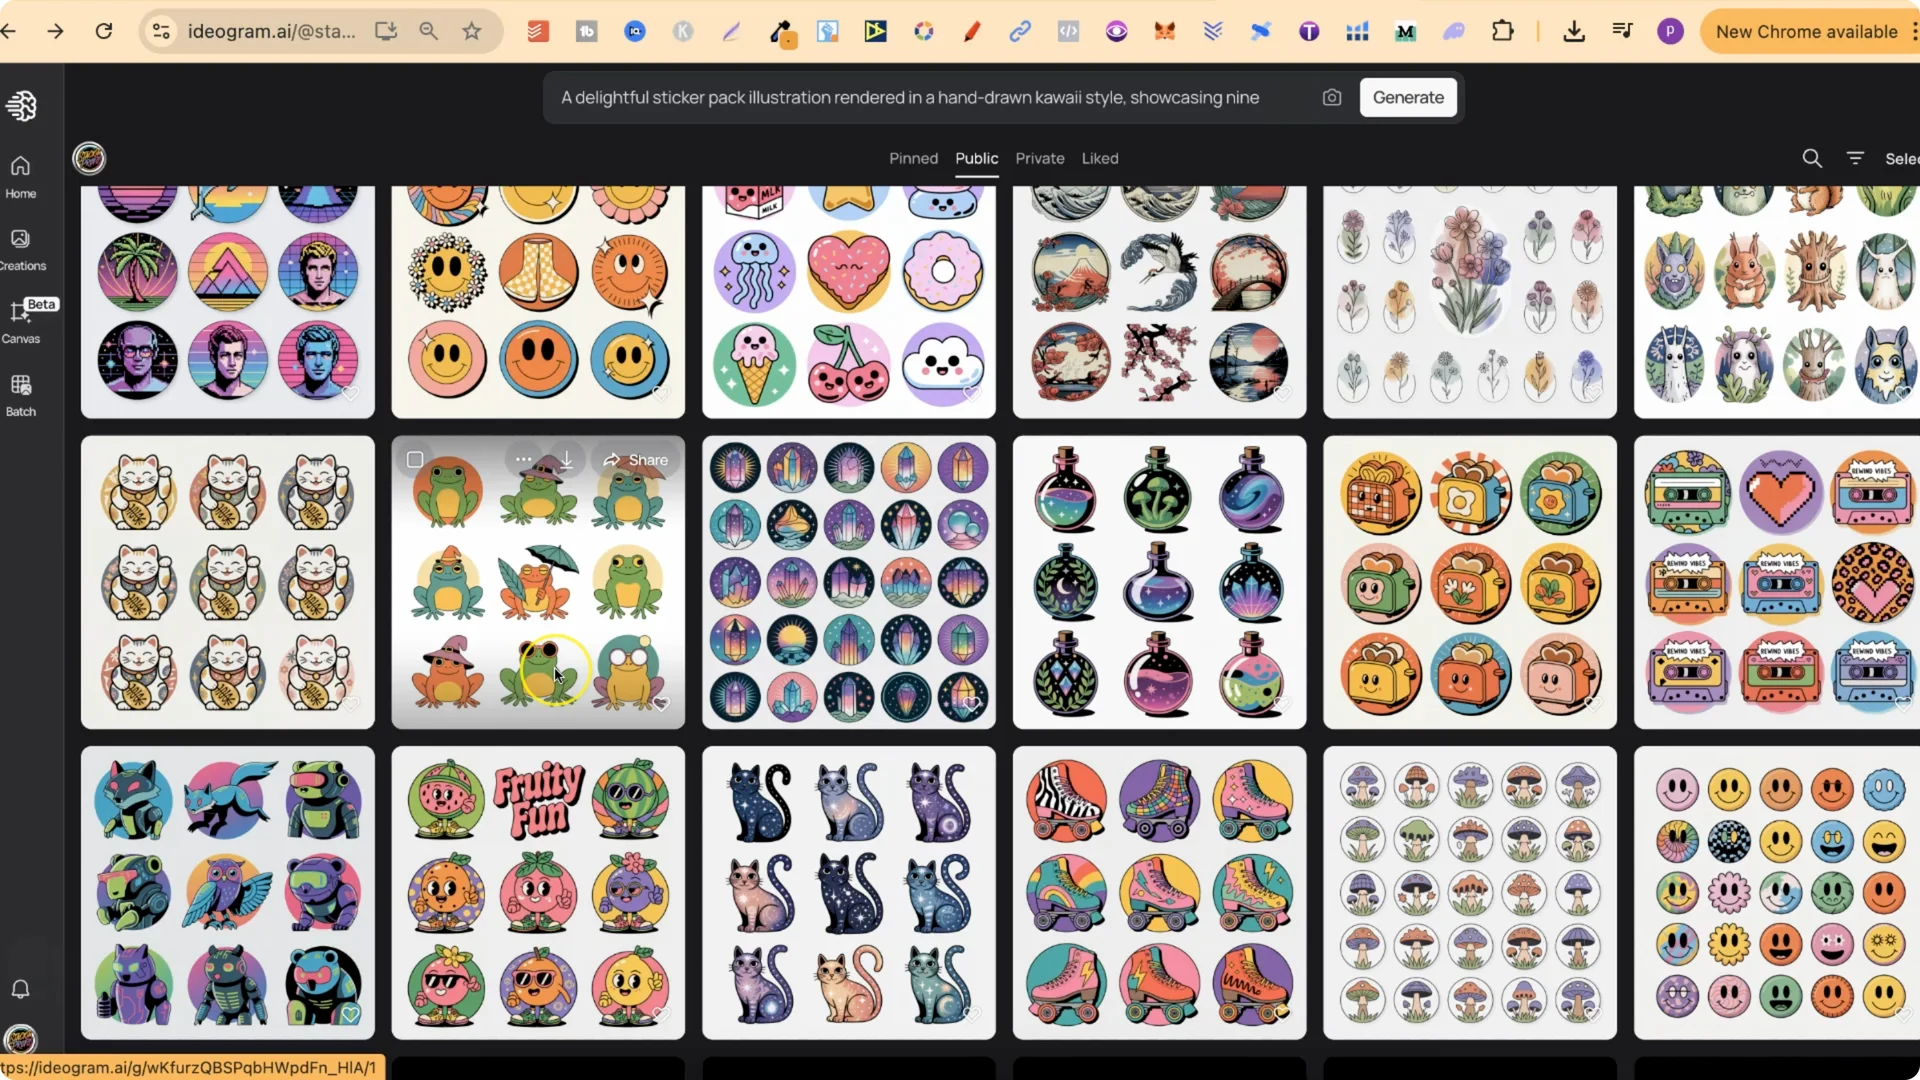Open the more options menu on frog image
Viewport: 1920px width, 1080px height.
[523, 459]
